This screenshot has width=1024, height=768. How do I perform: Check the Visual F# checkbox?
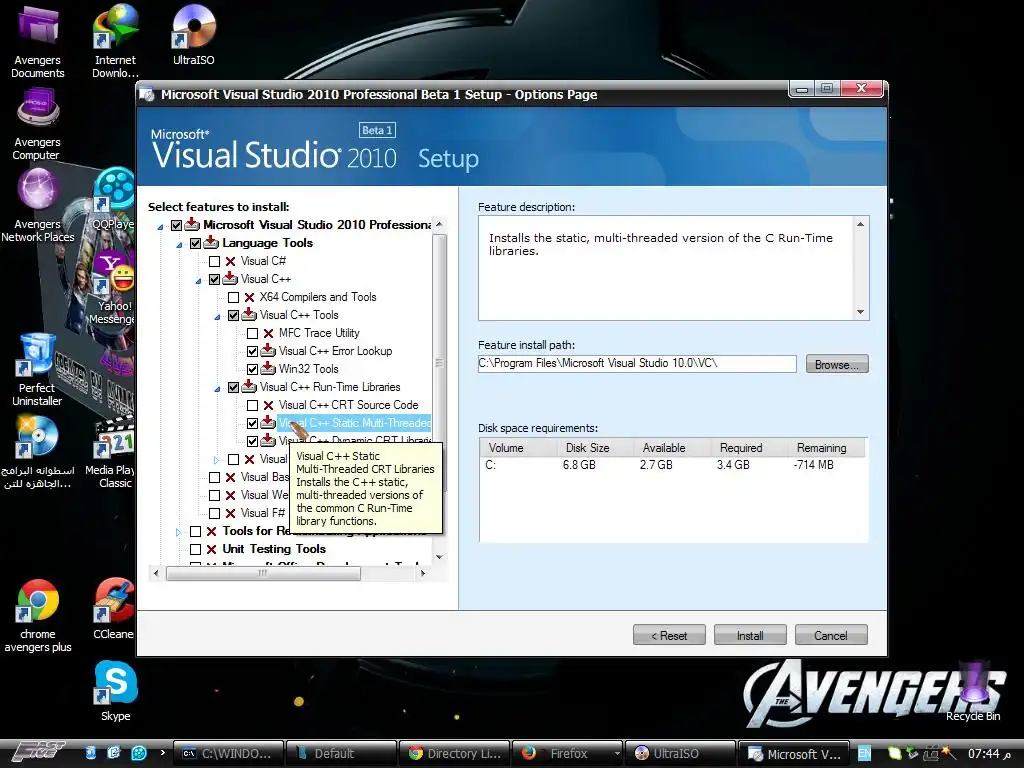[x=214, y=513]
